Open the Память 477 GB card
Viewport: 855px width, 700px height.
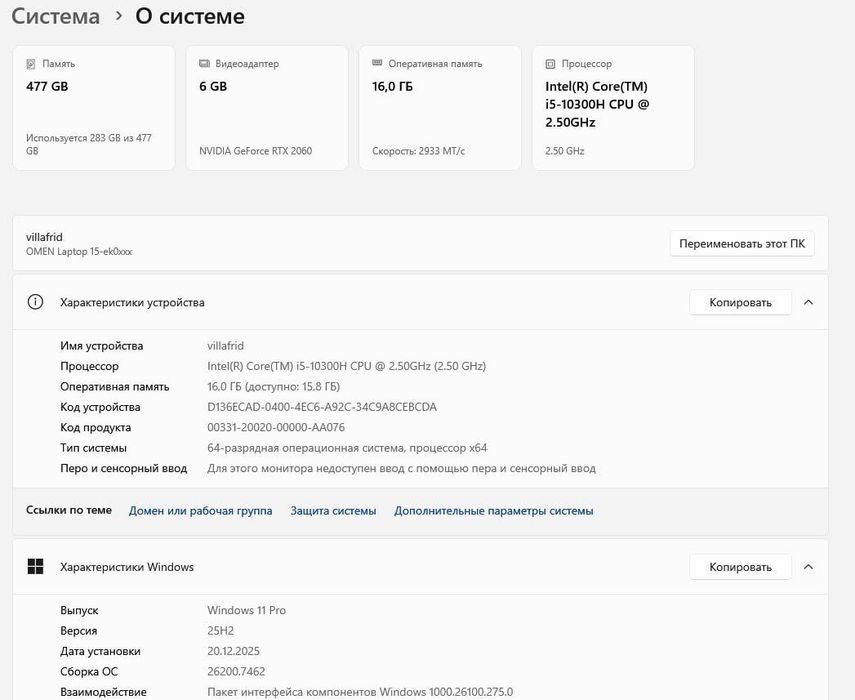(x=94, y=108)
